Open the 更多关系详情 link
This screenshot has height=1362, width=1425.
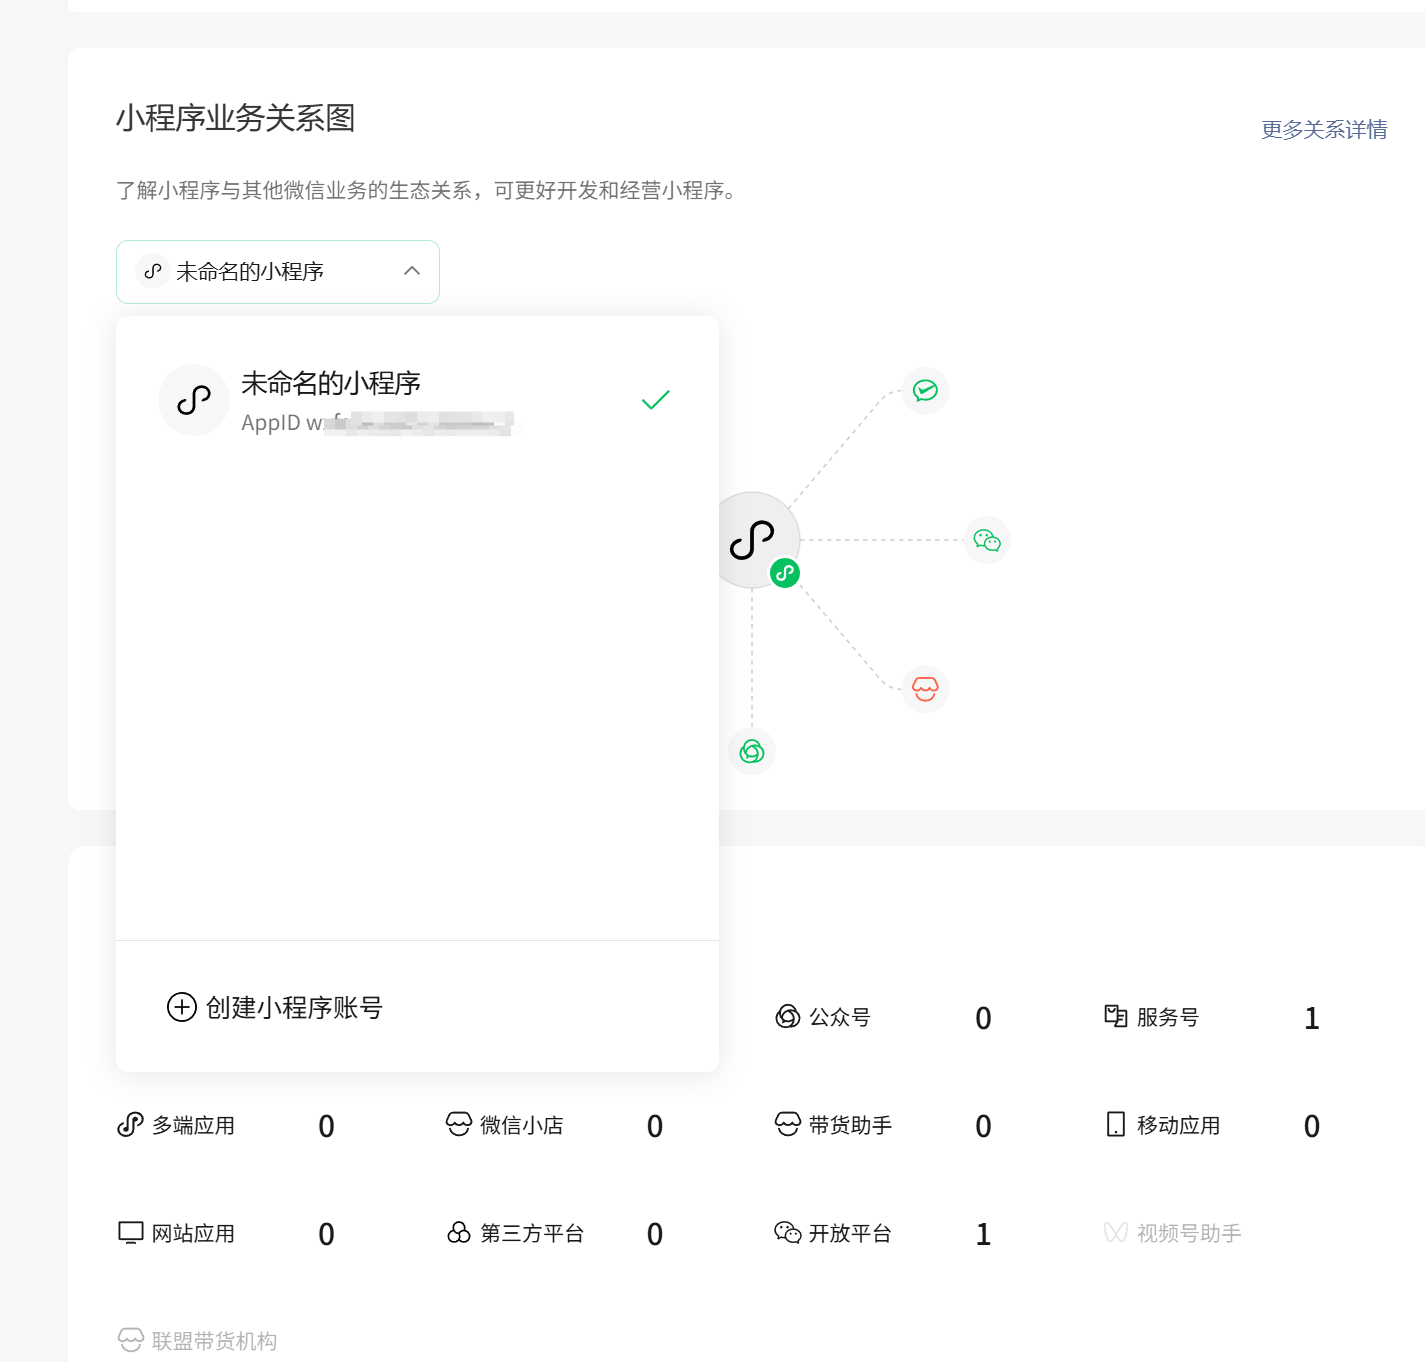tap(1324, 130)
